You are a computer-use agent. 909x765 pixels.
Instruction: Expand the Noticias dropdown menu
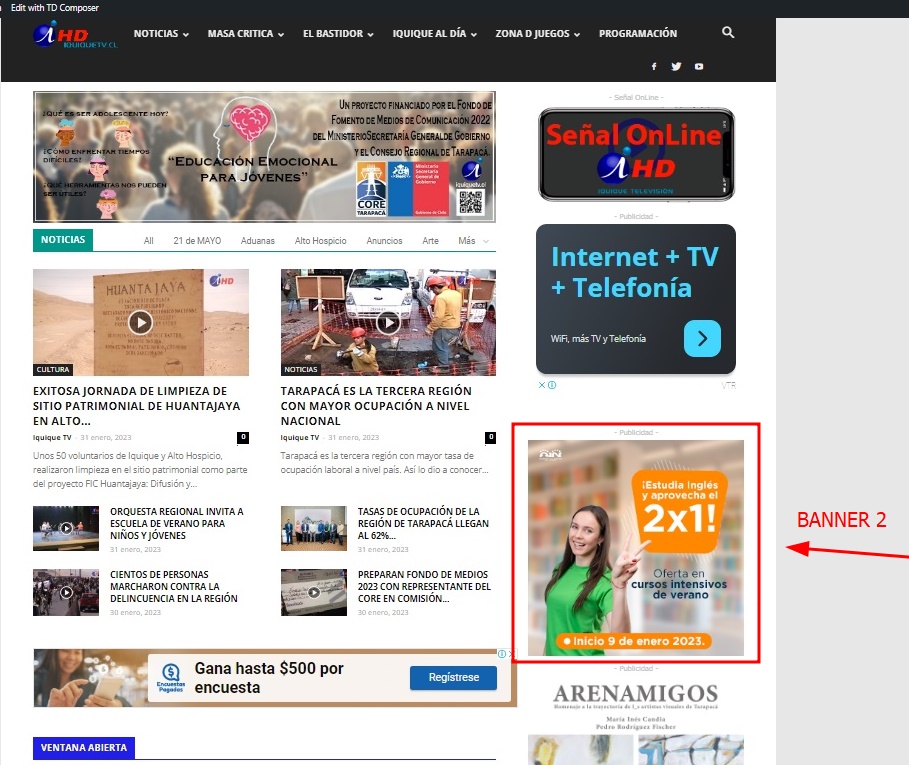pyautogui.click(x=161, y=34)
